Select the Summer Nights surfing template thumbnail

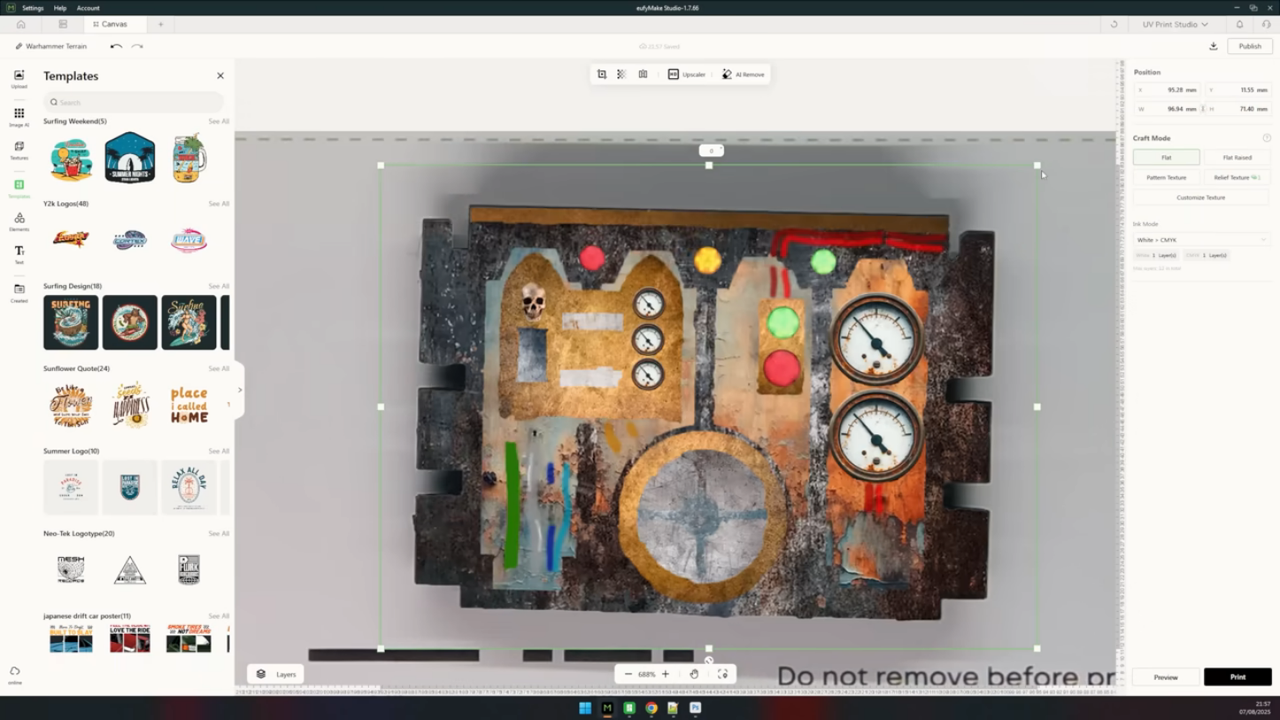tap(130, 158)
